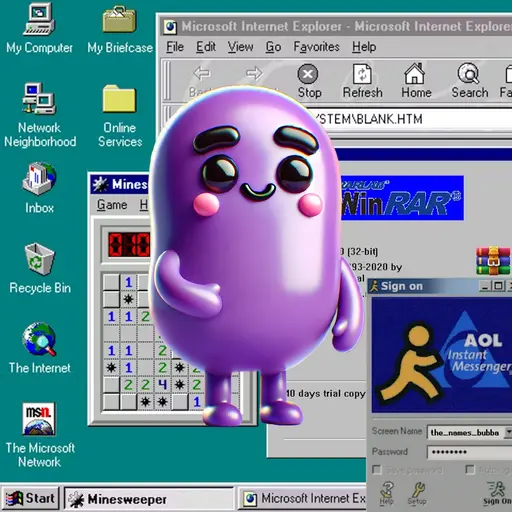Screen dimensions: 512x512
Task: Open the Game menu in Minesweeper
Action: coord(112,205)
